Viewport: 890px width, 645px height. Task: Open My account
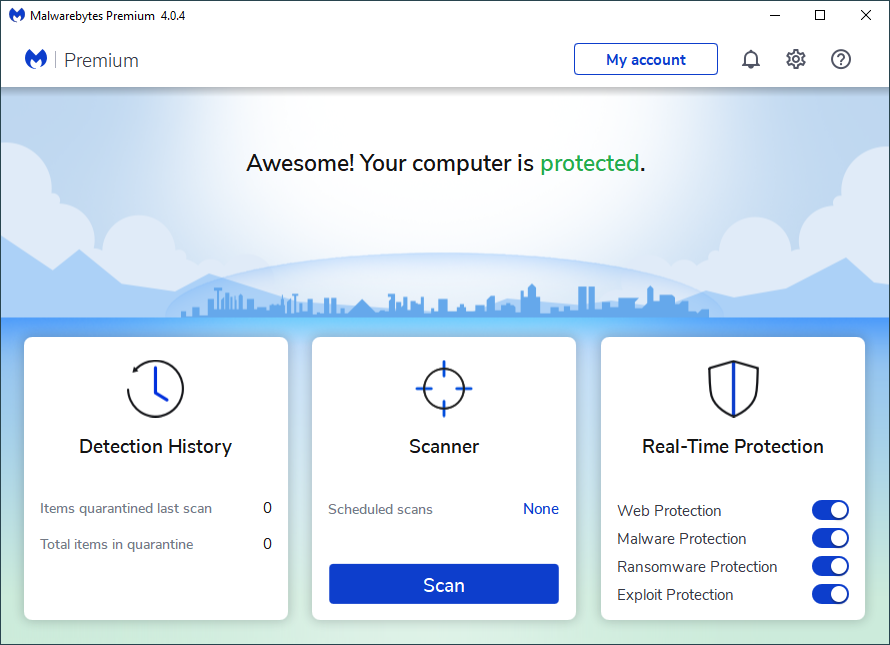646,60
